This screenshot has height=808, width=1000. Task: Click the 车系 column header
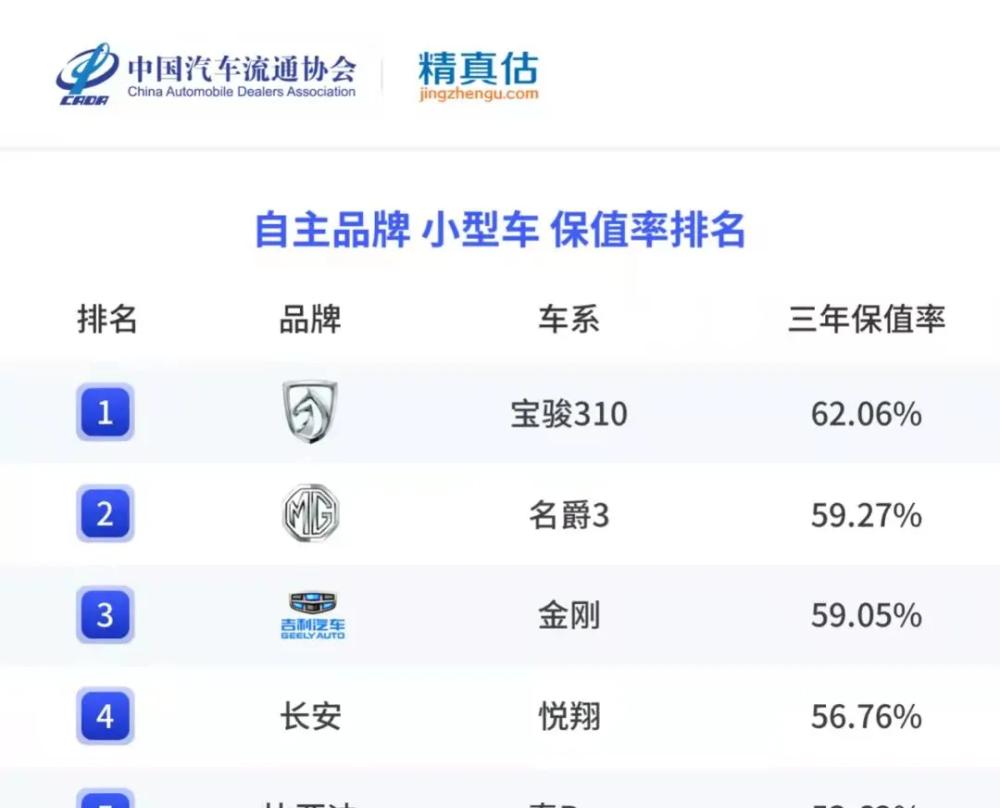pos(569,318)
